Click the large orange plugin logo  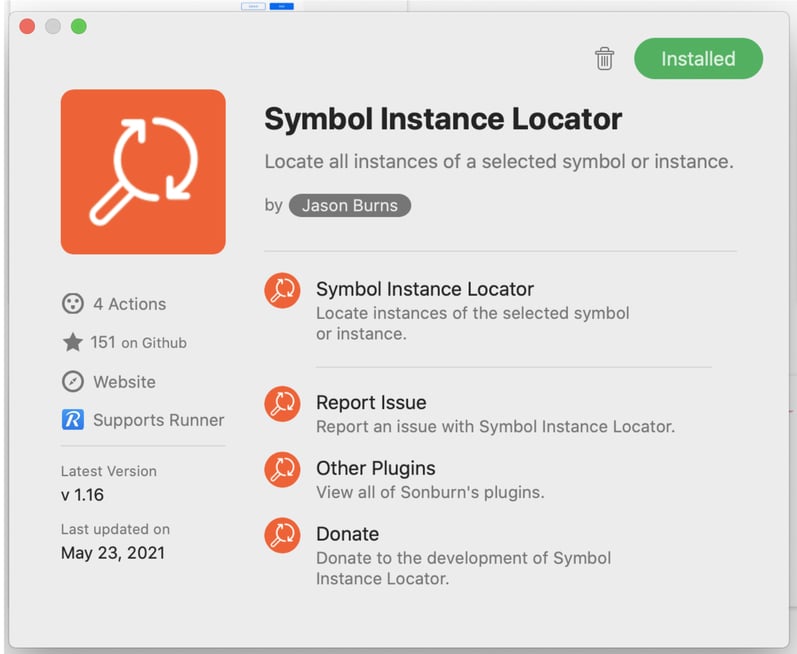143,172
